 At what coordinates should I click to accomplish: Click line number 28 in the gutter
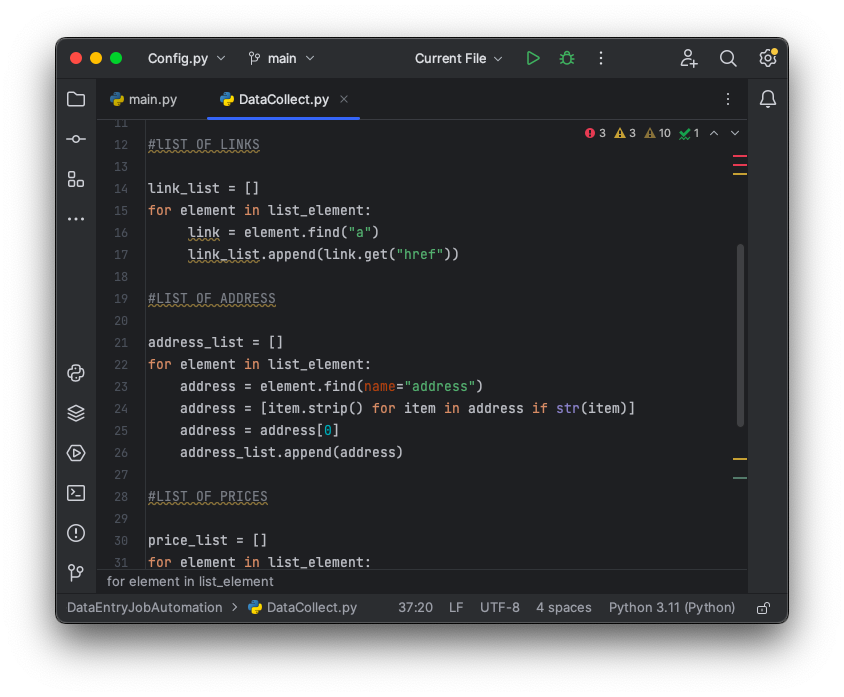click(121, 497)
